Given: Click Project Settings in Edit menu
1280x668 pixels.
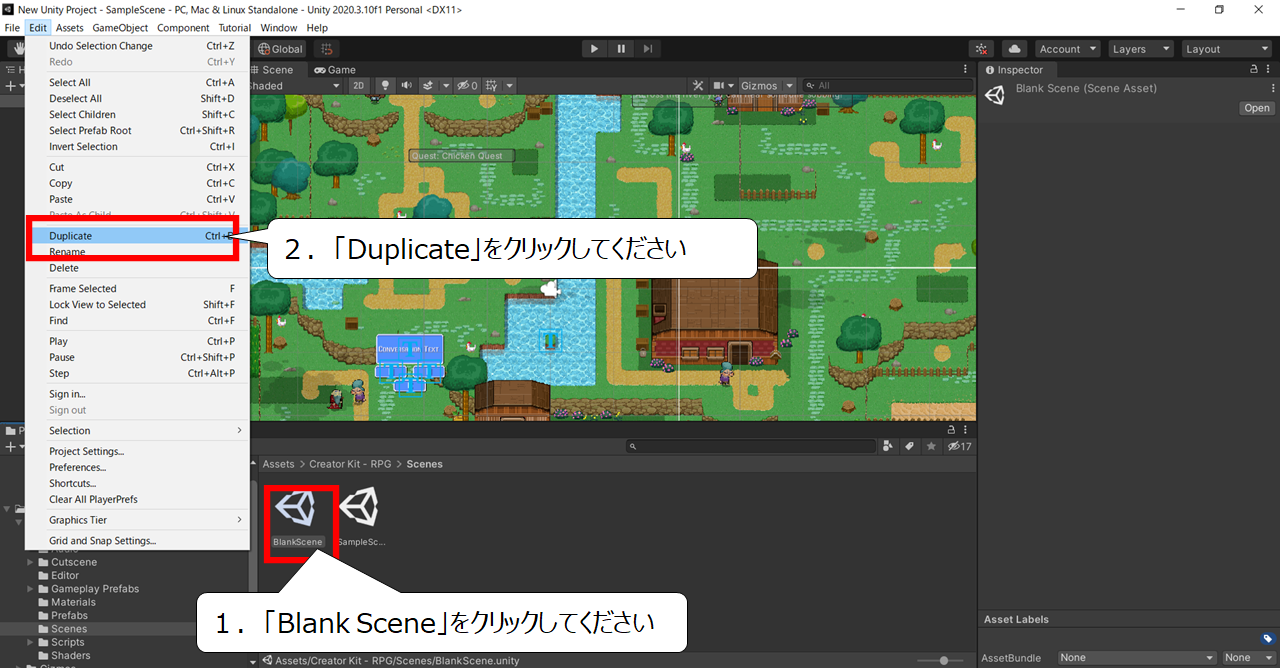Looking at the screenshot, I should tap(137, 452).
